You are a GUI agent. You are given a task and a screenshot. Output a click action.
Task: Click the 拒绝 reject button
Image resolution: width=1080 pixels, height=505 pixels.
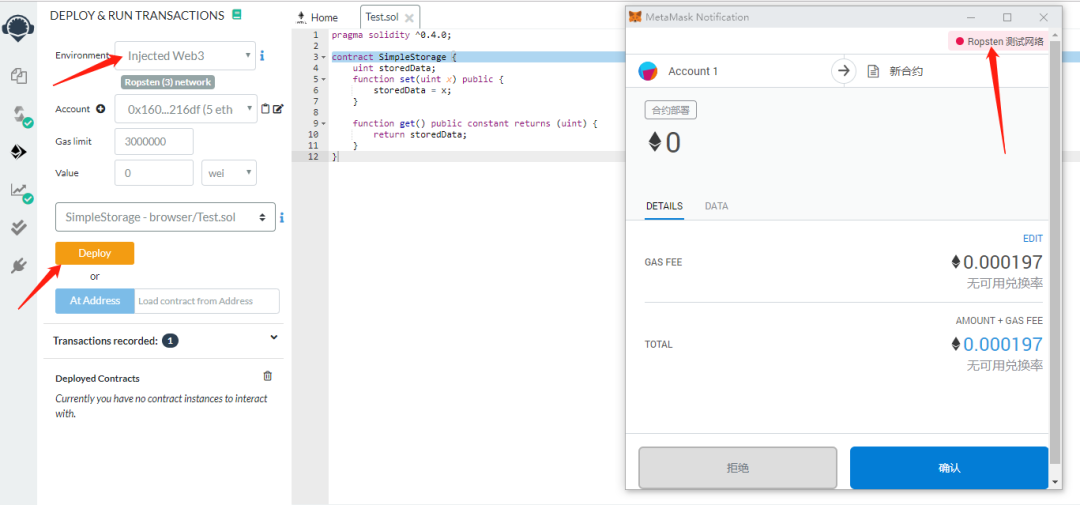(738, 468)
